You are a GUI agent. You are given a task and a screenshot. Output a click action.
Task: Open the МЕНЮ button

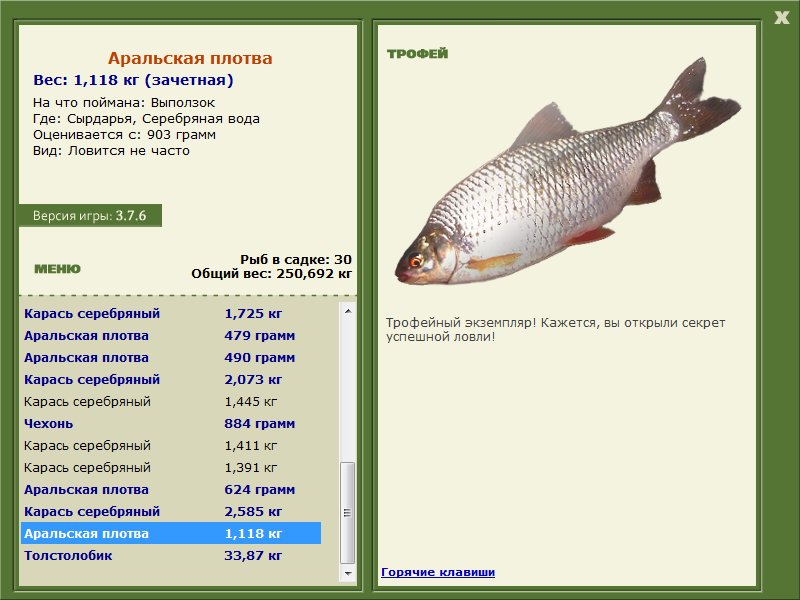[x=57, y=269]
